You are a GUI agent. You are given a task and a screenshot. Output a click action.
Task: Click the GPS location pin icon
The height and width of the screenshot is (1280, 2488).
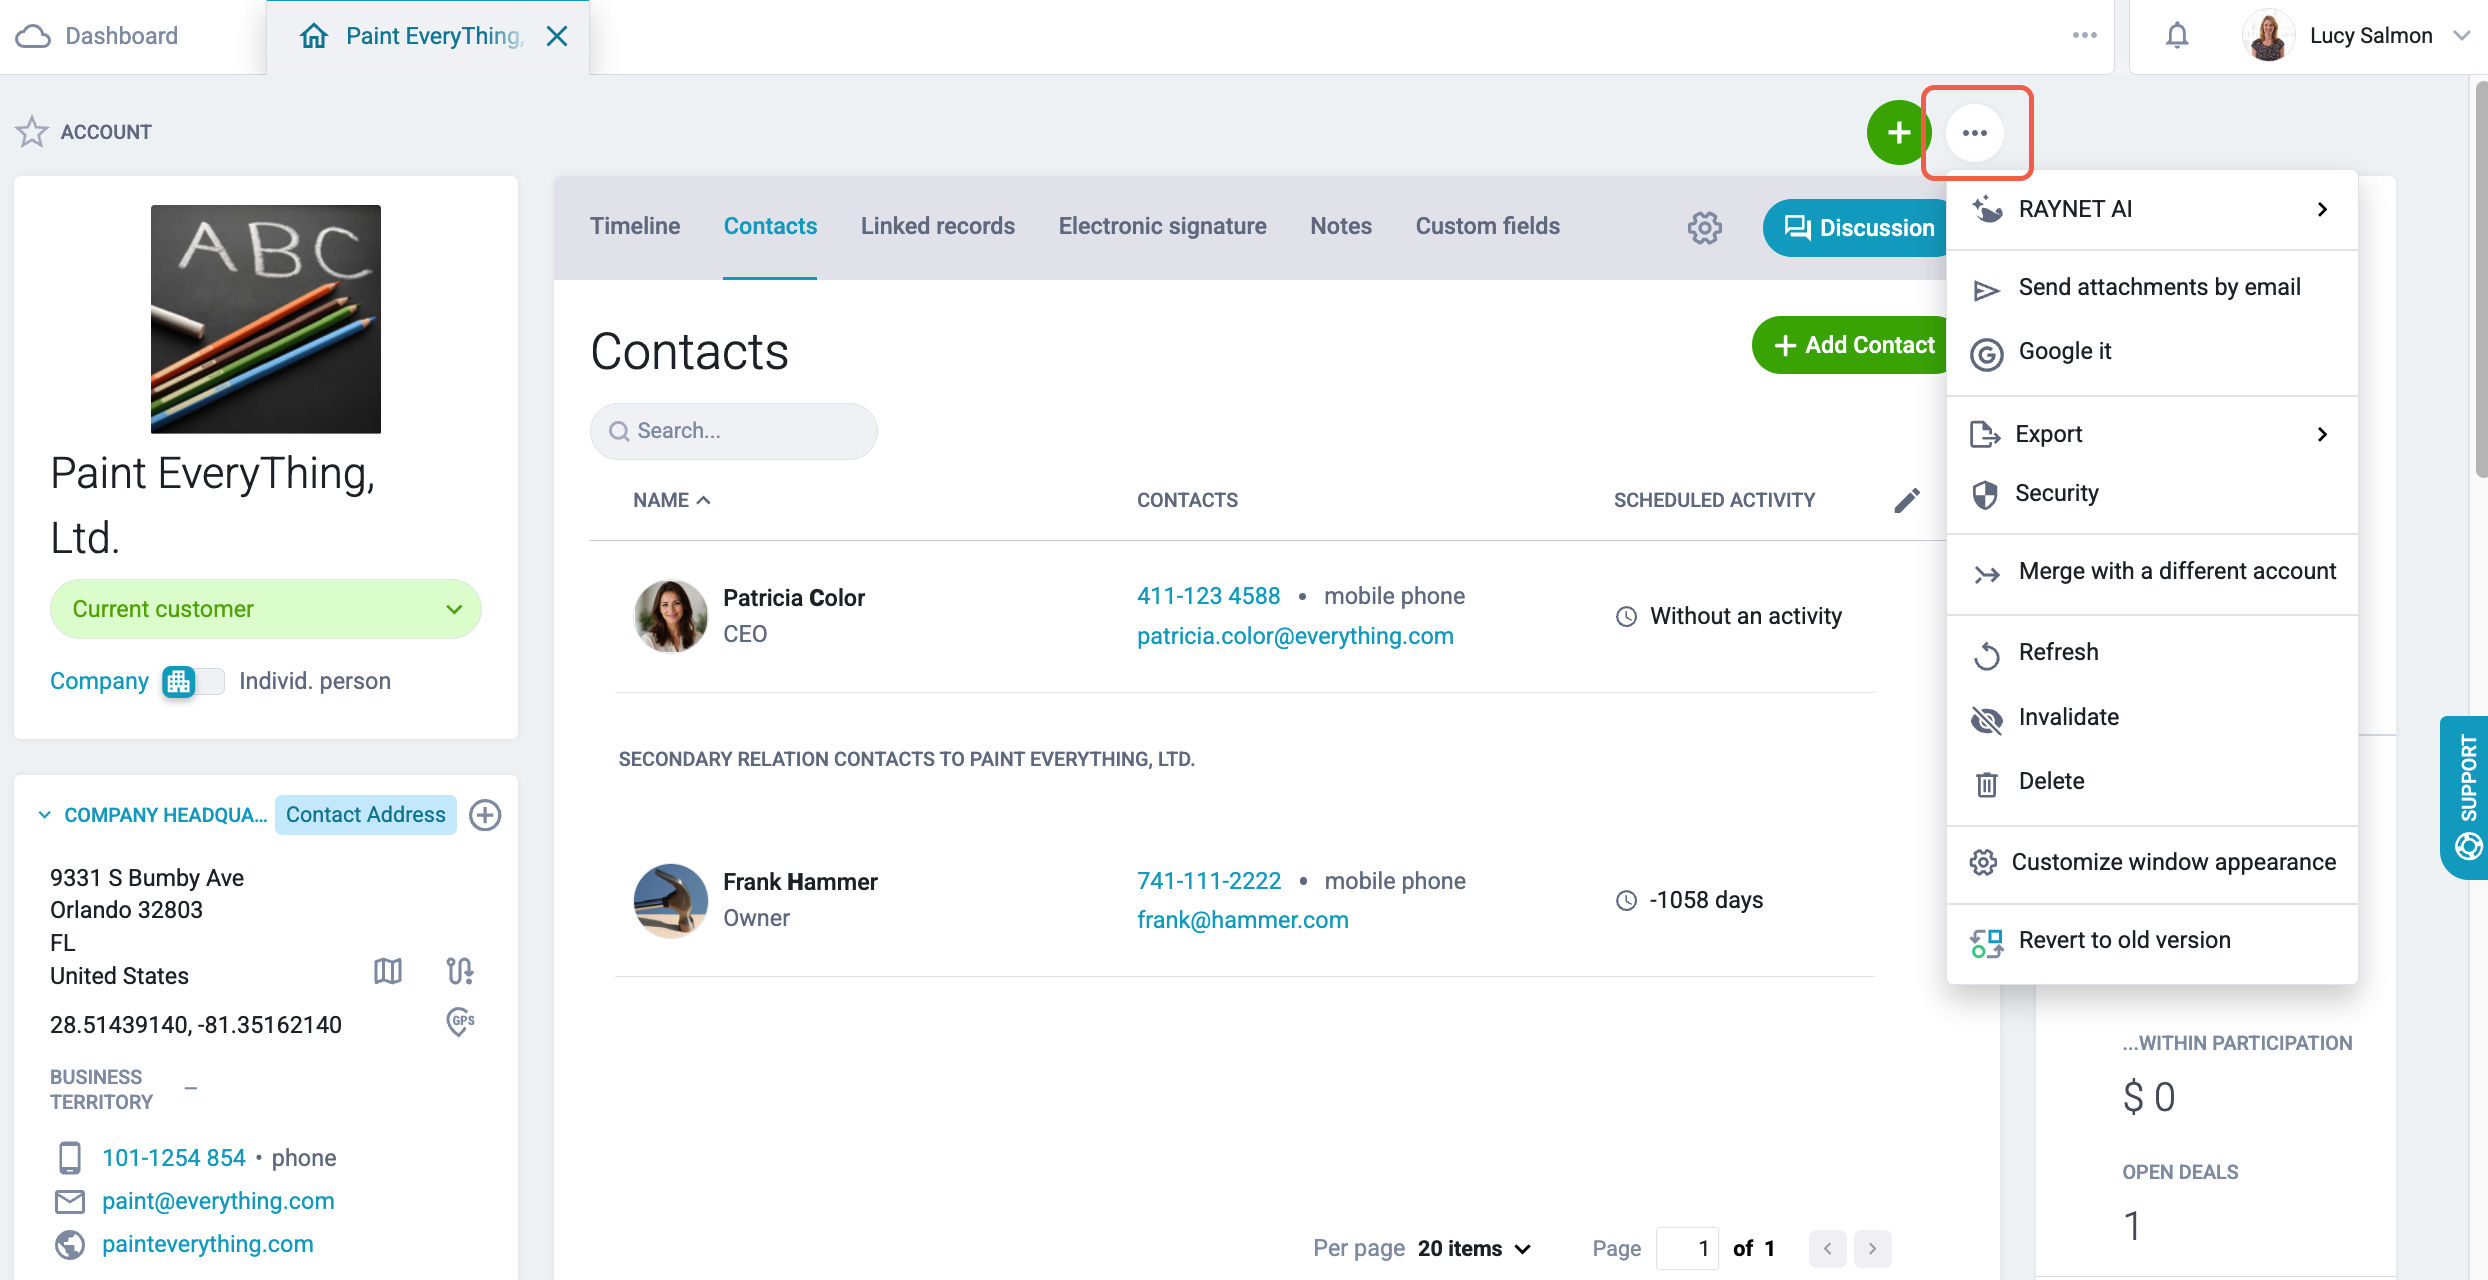point(460,1022)
